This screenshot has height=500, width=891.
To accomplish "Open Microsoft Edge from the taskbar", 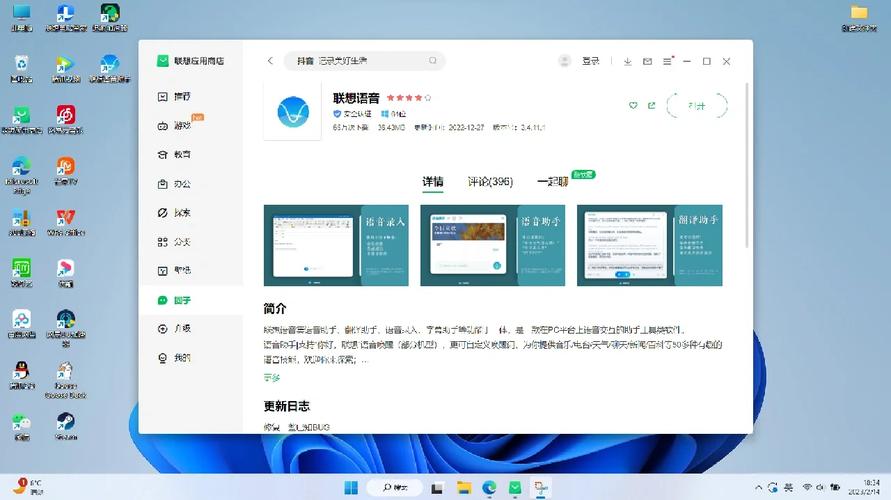I will (x=489, y=488).
